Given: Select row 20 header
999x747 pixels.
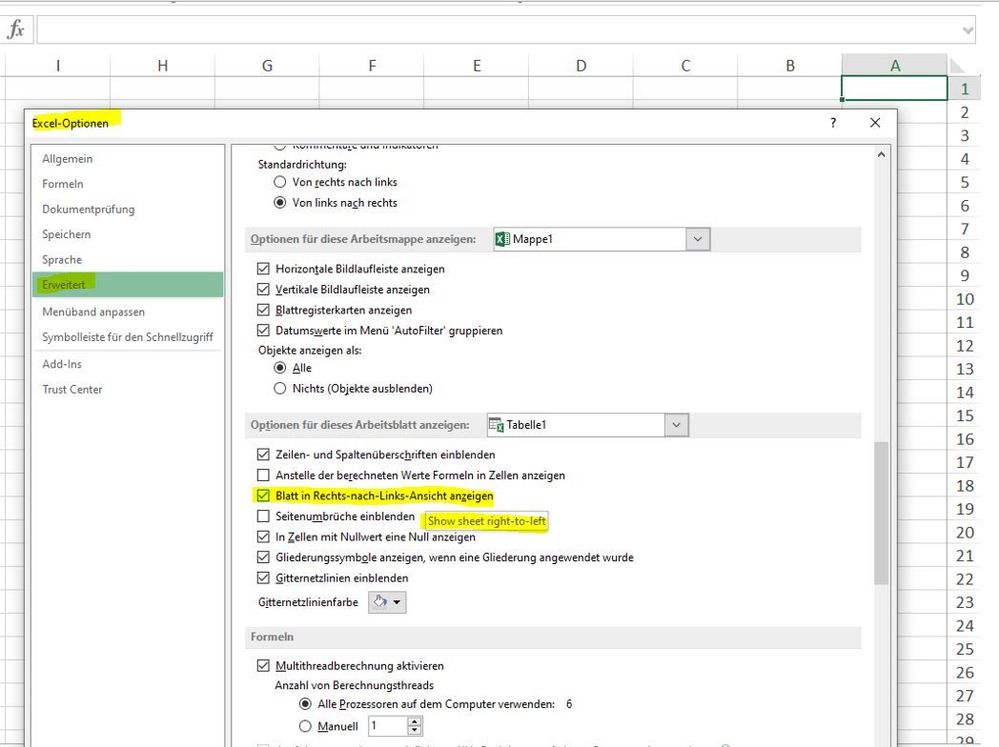Looking at the screenshot, I should 965,532.
